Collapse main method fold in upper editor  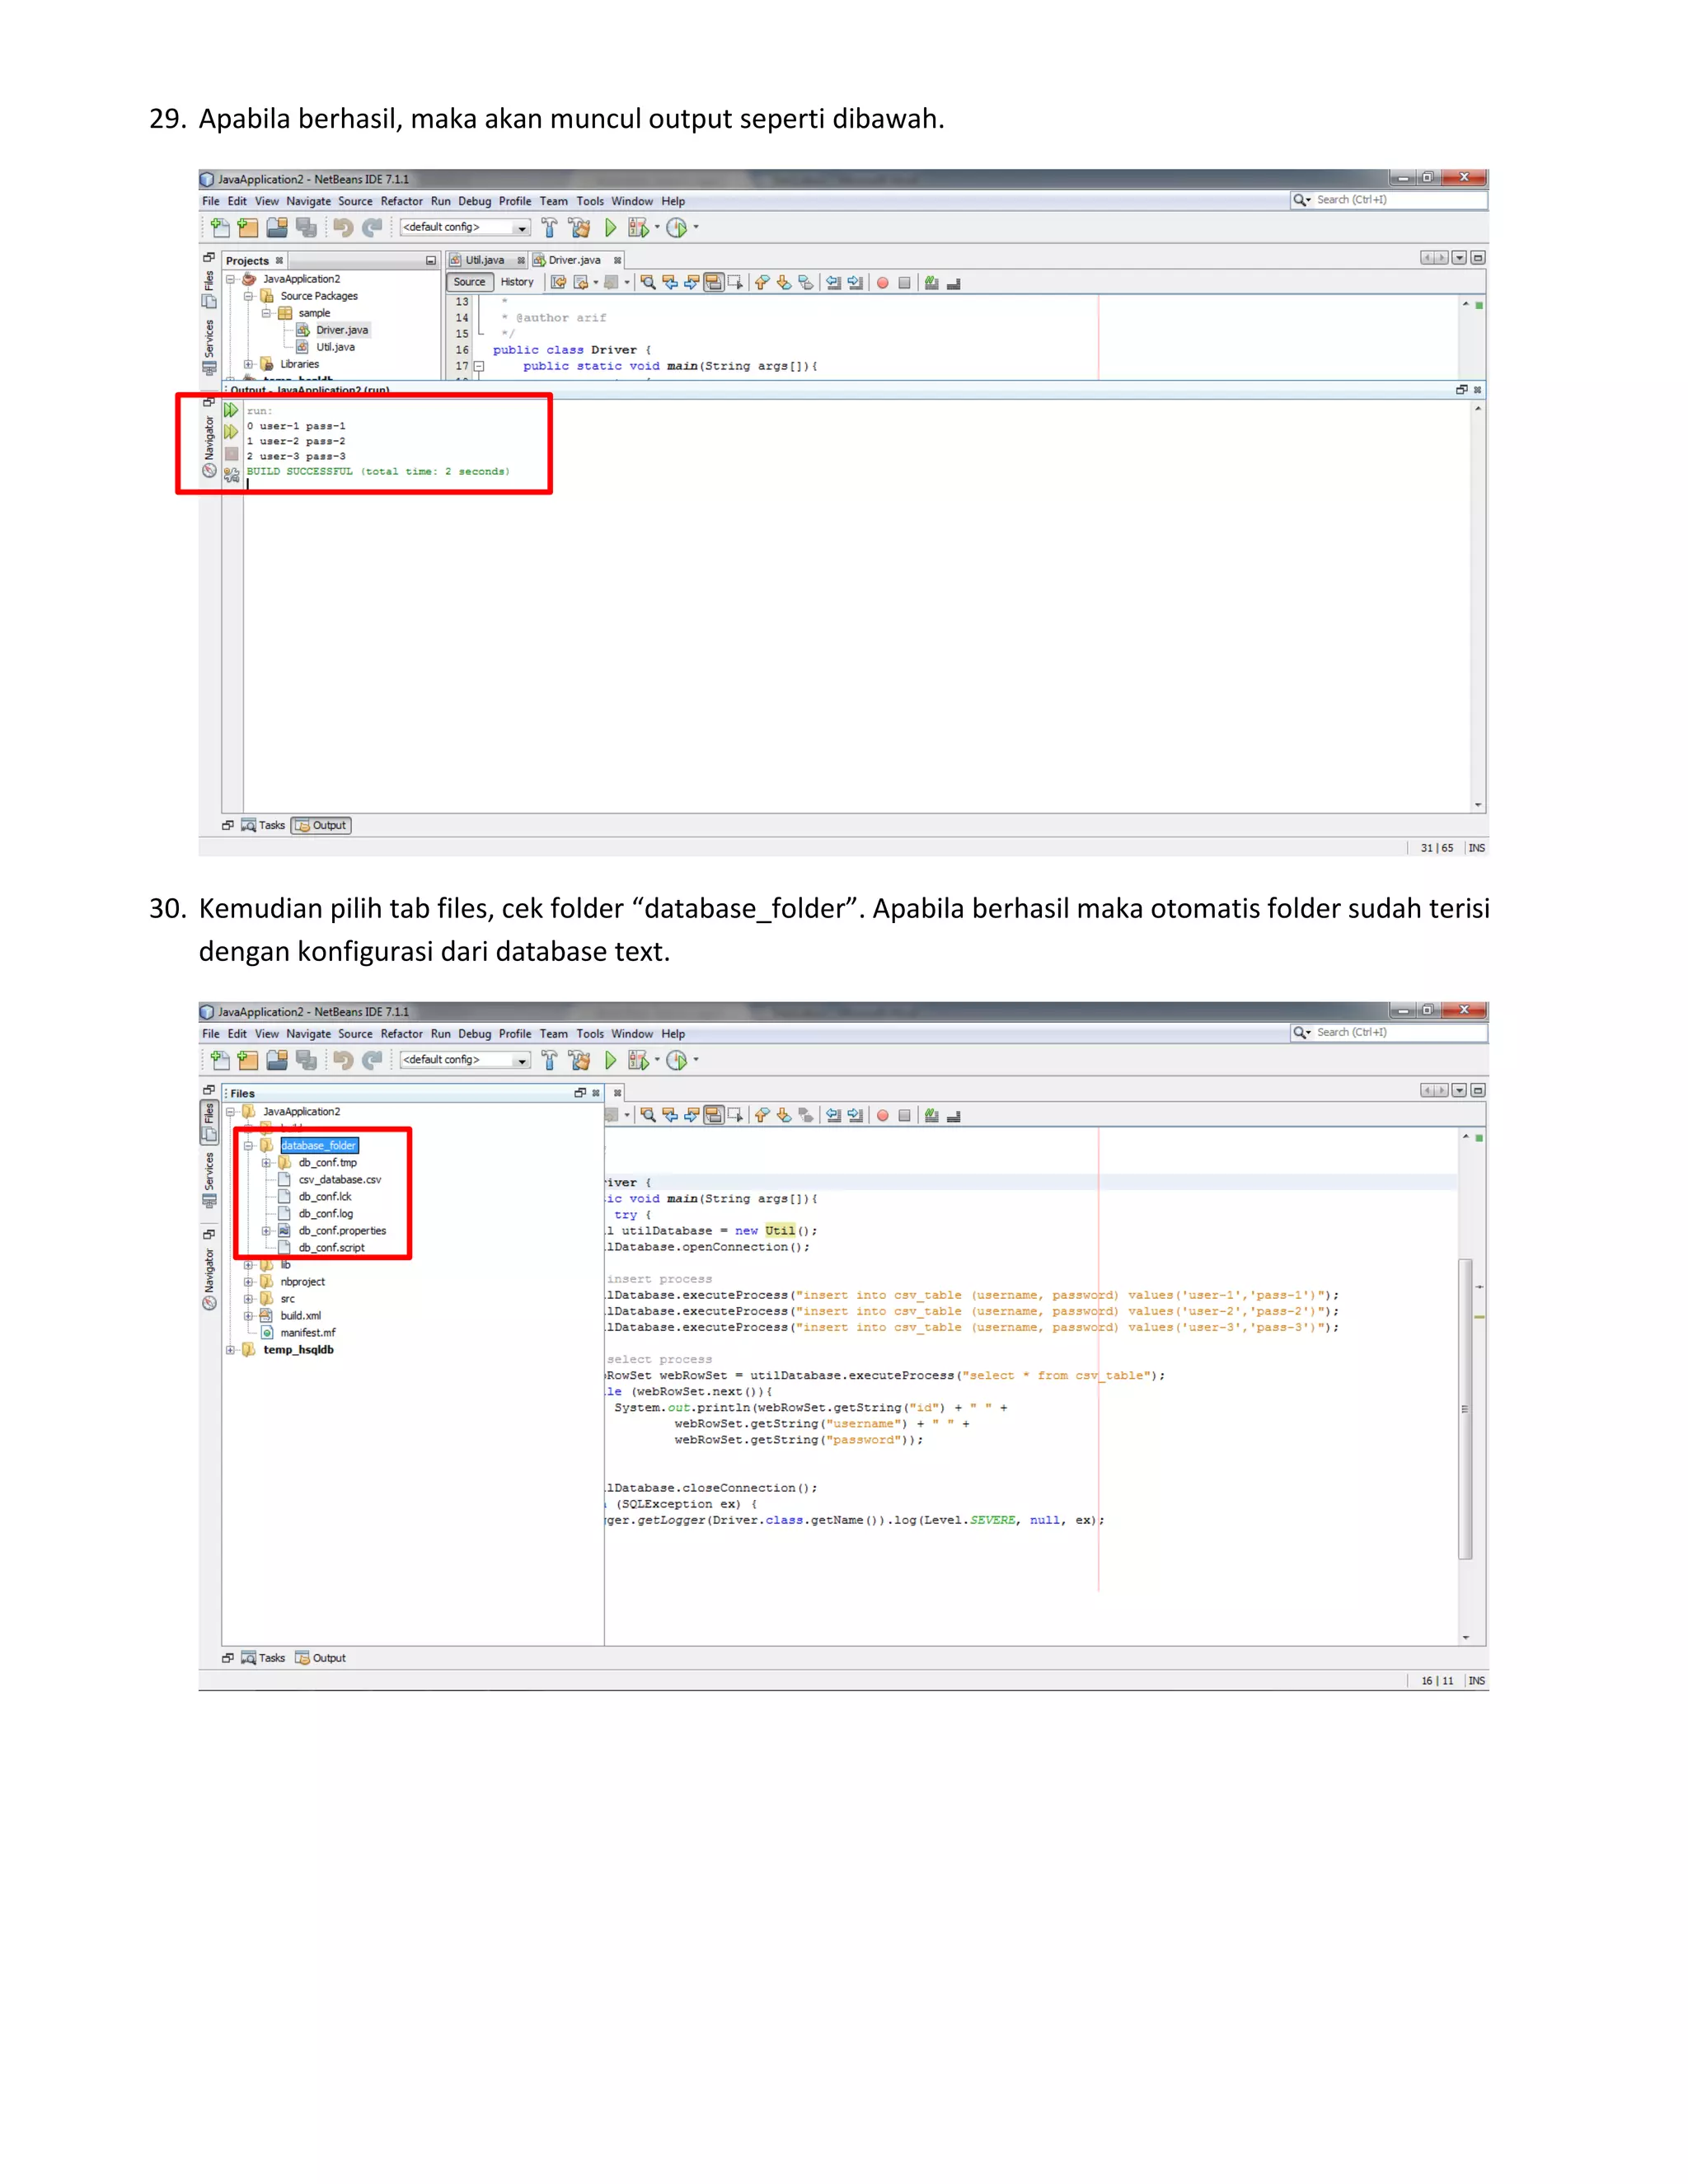[x=479, y=366]
